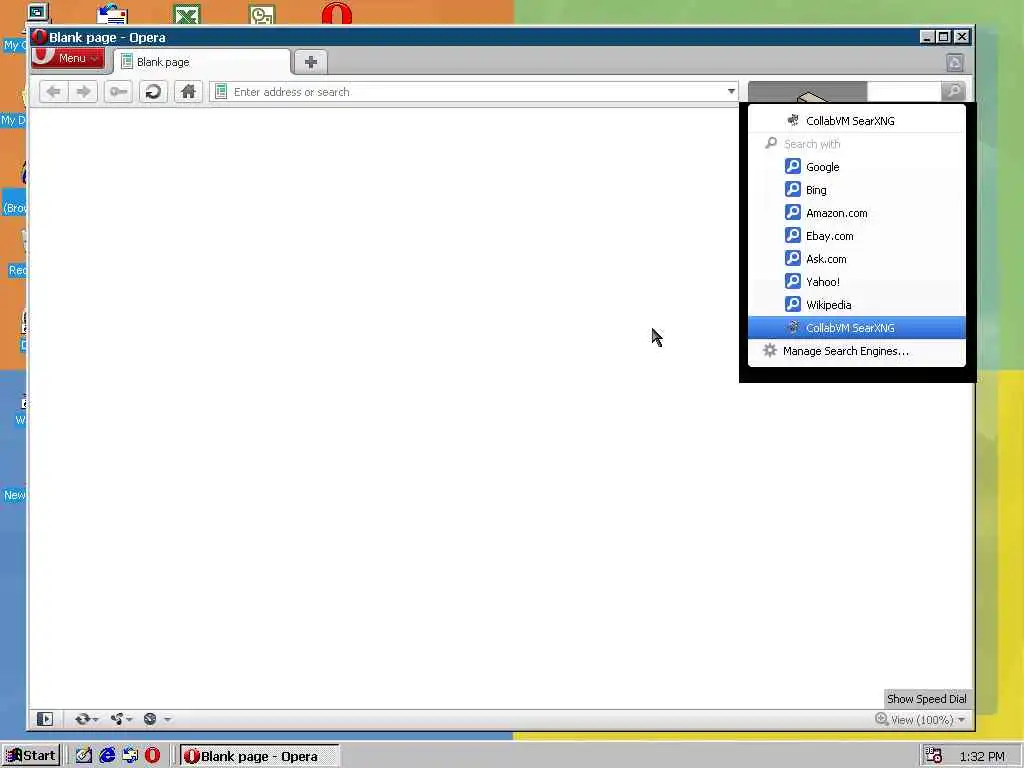Choose Google from the search list
Viewport: 1024px width, 768px height.
tap(856, 167)
